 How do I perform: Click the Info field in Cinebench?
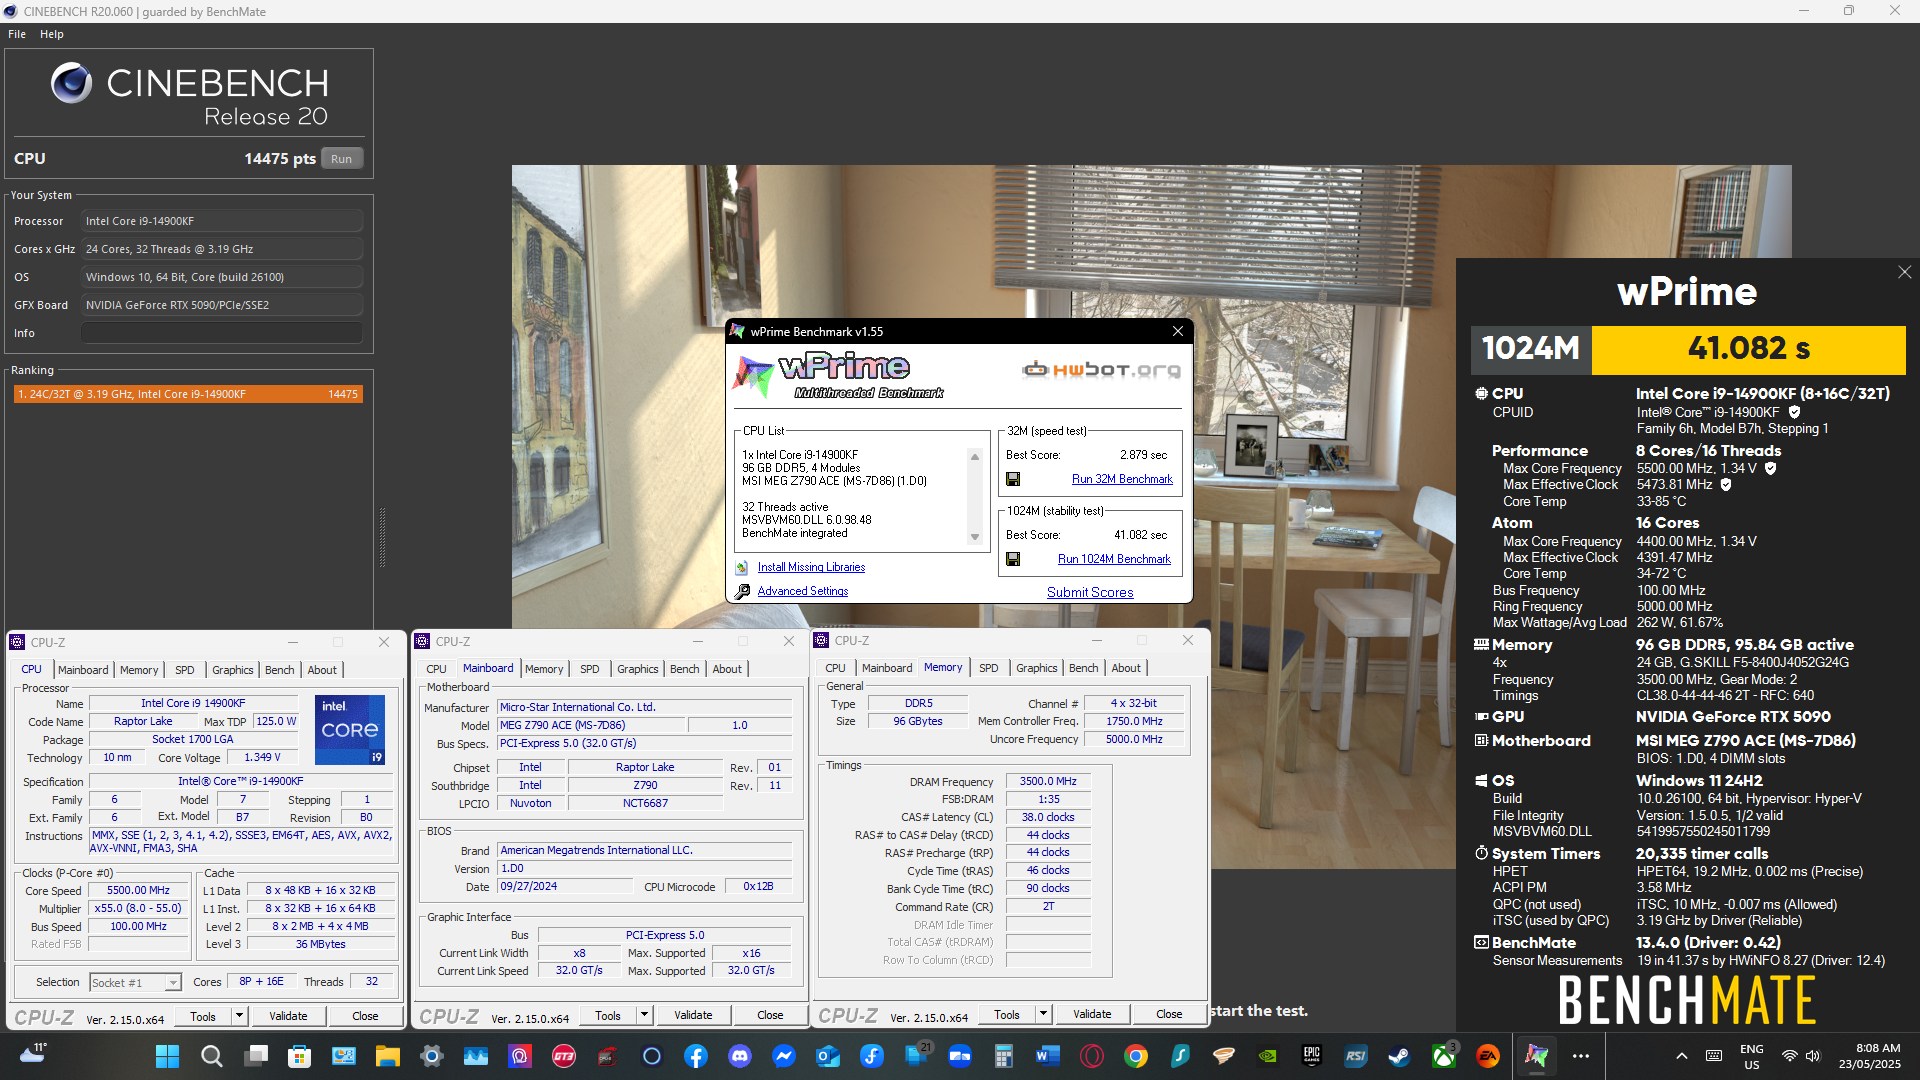(x=222, y=333)
